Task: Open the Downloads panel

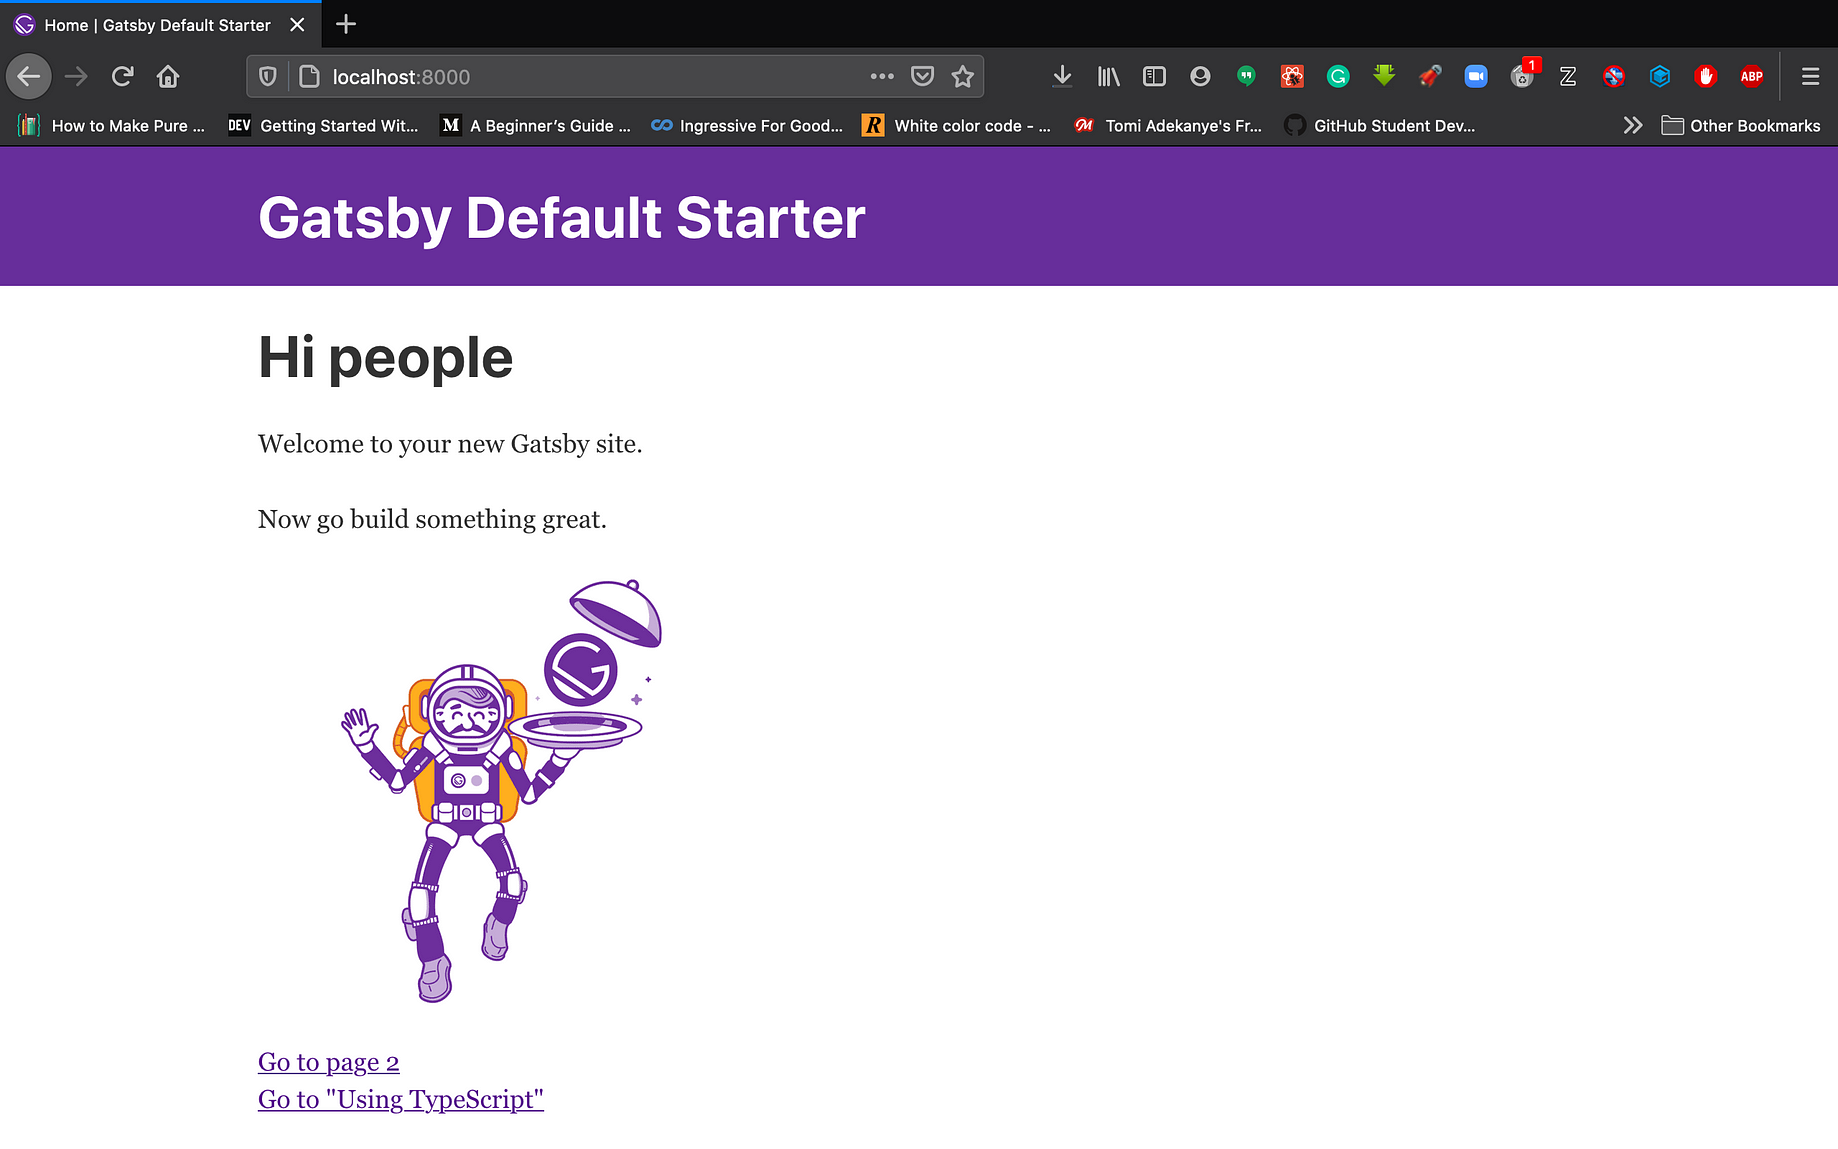Action: tap(1062, 76)
